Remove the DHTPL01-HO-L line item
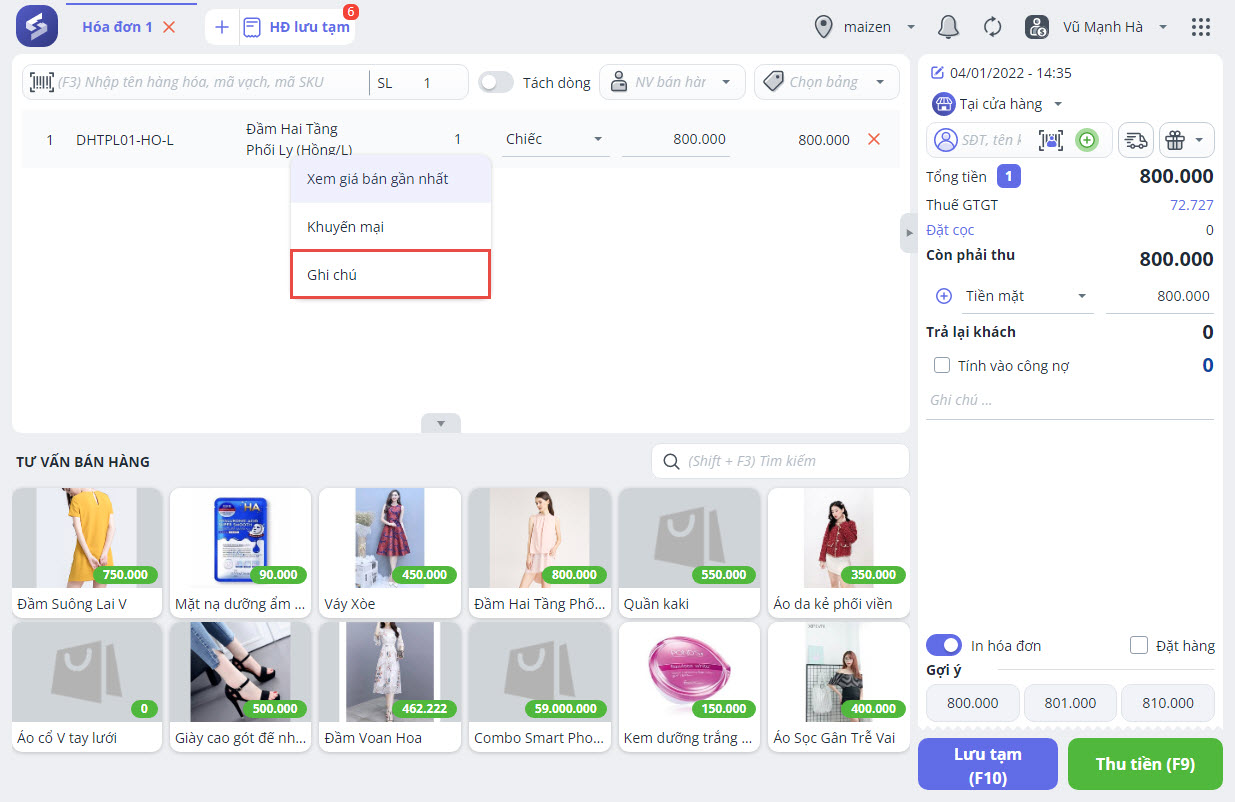The width and height of the screenshot is (1235, 802). [x=874, y=139]
